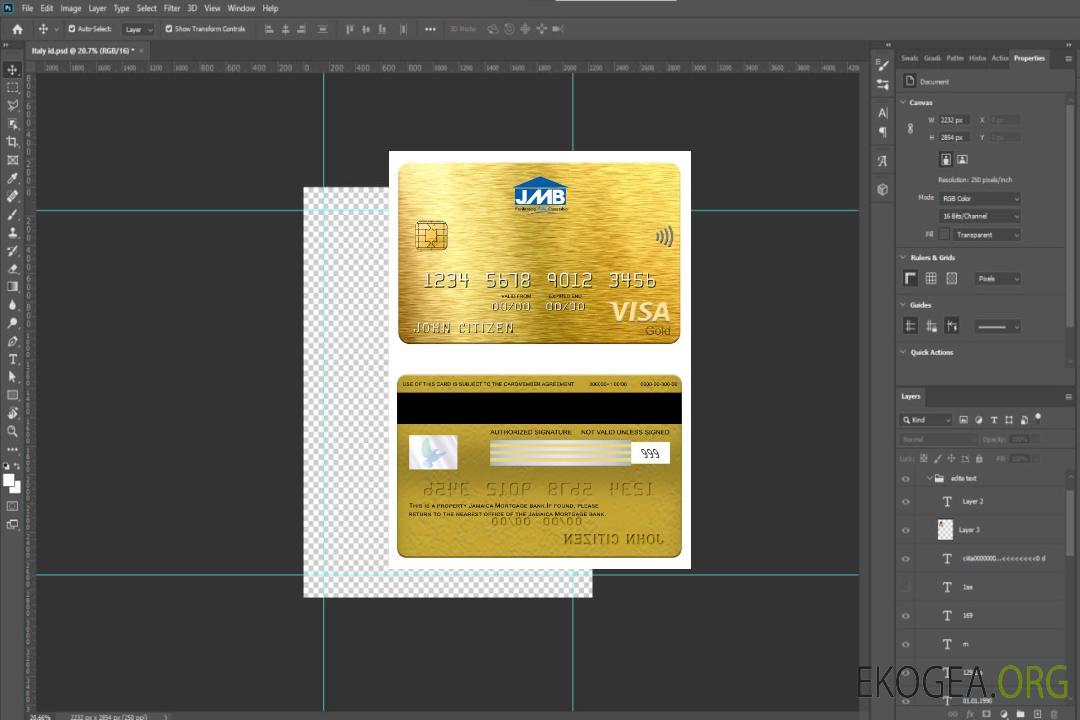Hide Layer 3 with its eye icon

pyautogui.click(x=906, y=531)
